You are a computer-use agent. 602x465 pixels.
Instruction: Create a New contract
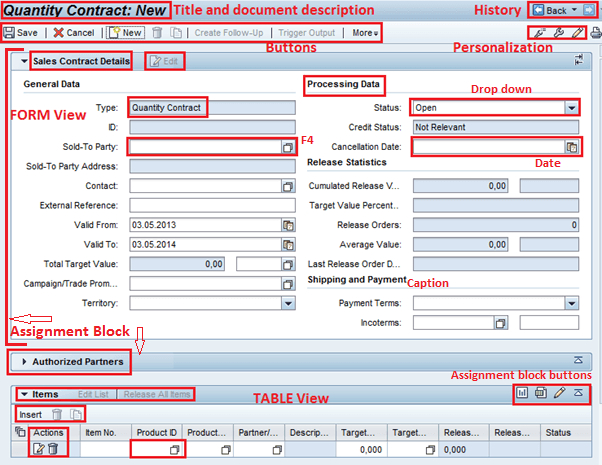coord(125,33)
